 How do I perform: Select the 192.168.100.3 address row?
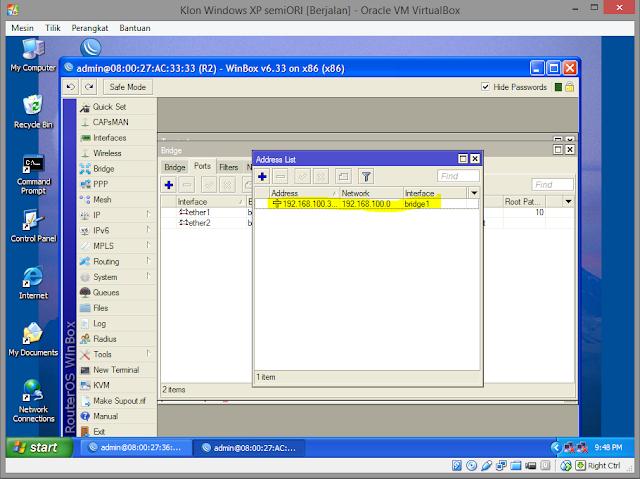[367, 204]
